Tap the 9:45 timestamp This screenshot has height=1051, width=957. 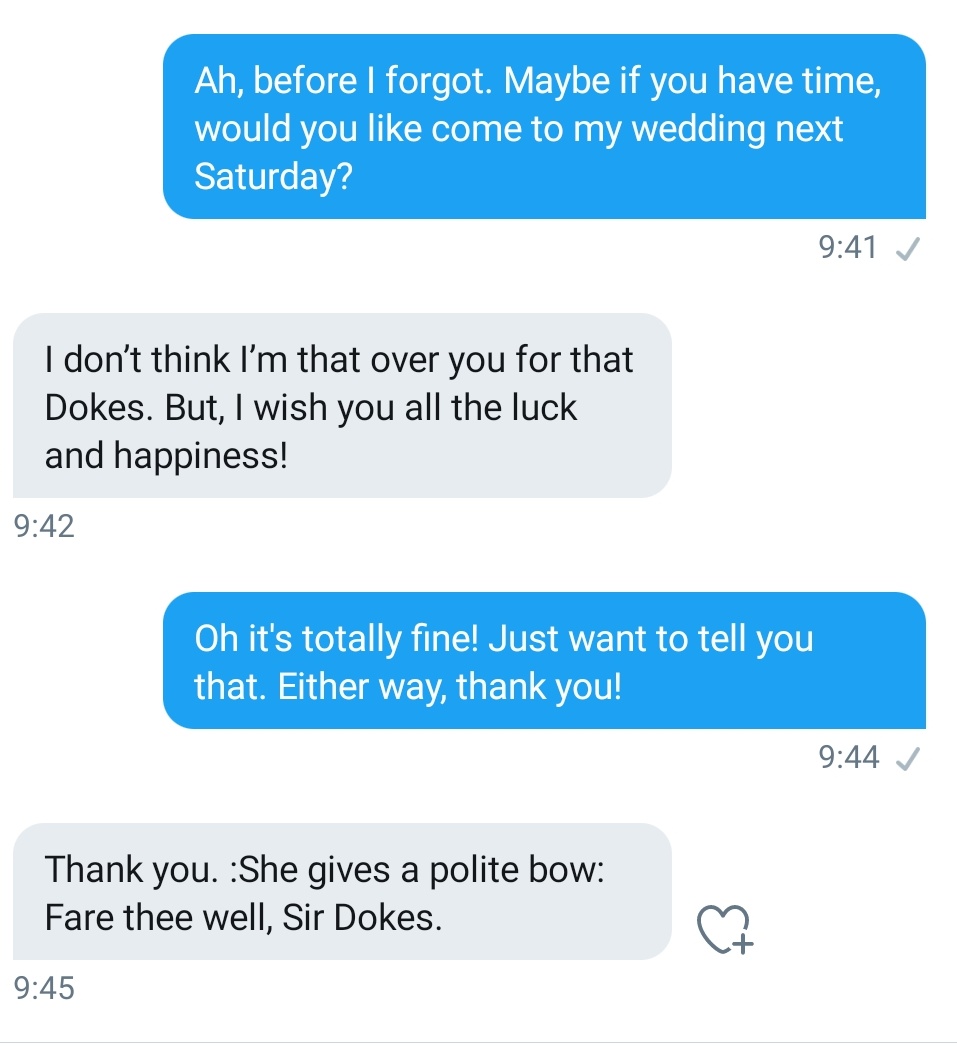coord(44,988)
